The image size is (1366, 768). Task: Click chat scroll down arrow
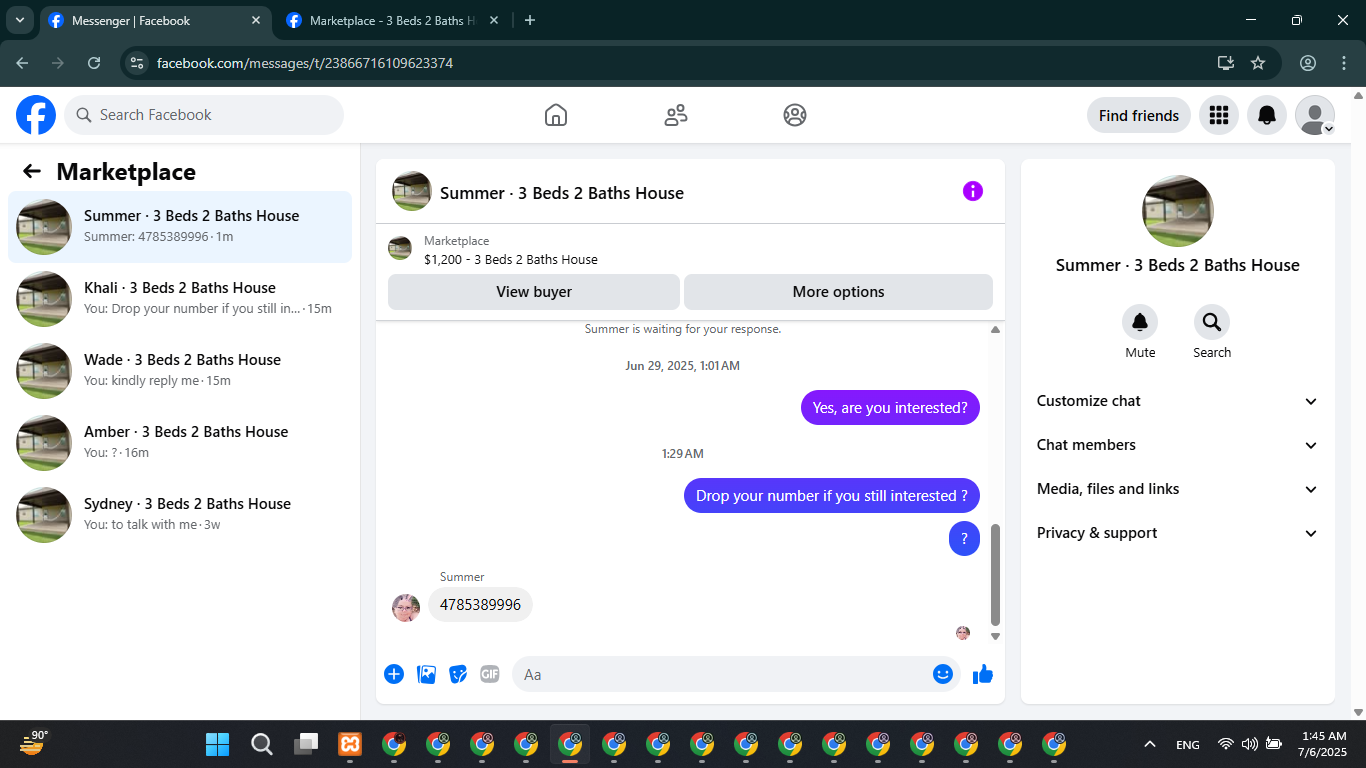point(995,636)
